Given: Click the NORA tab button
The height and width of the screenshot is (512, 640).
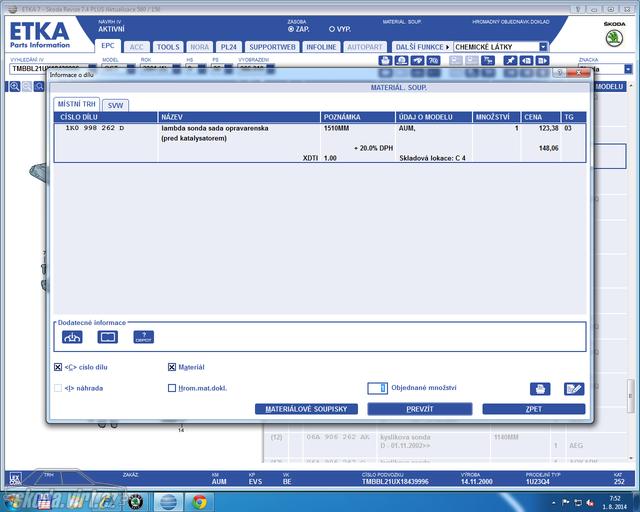Looking at the screenshot, I should coord(200,47).
